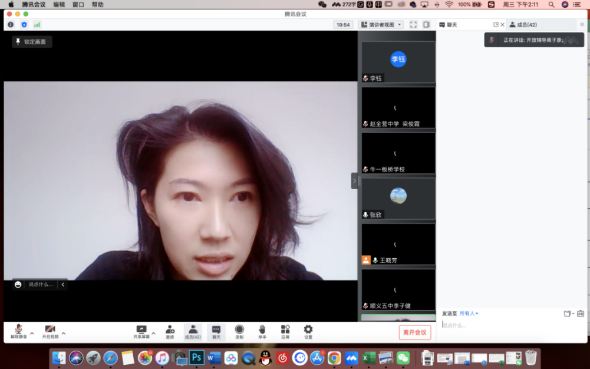Open the send-to recipient dropdown
The height and width of the screenshot is (369, 590).
point(468,313)
